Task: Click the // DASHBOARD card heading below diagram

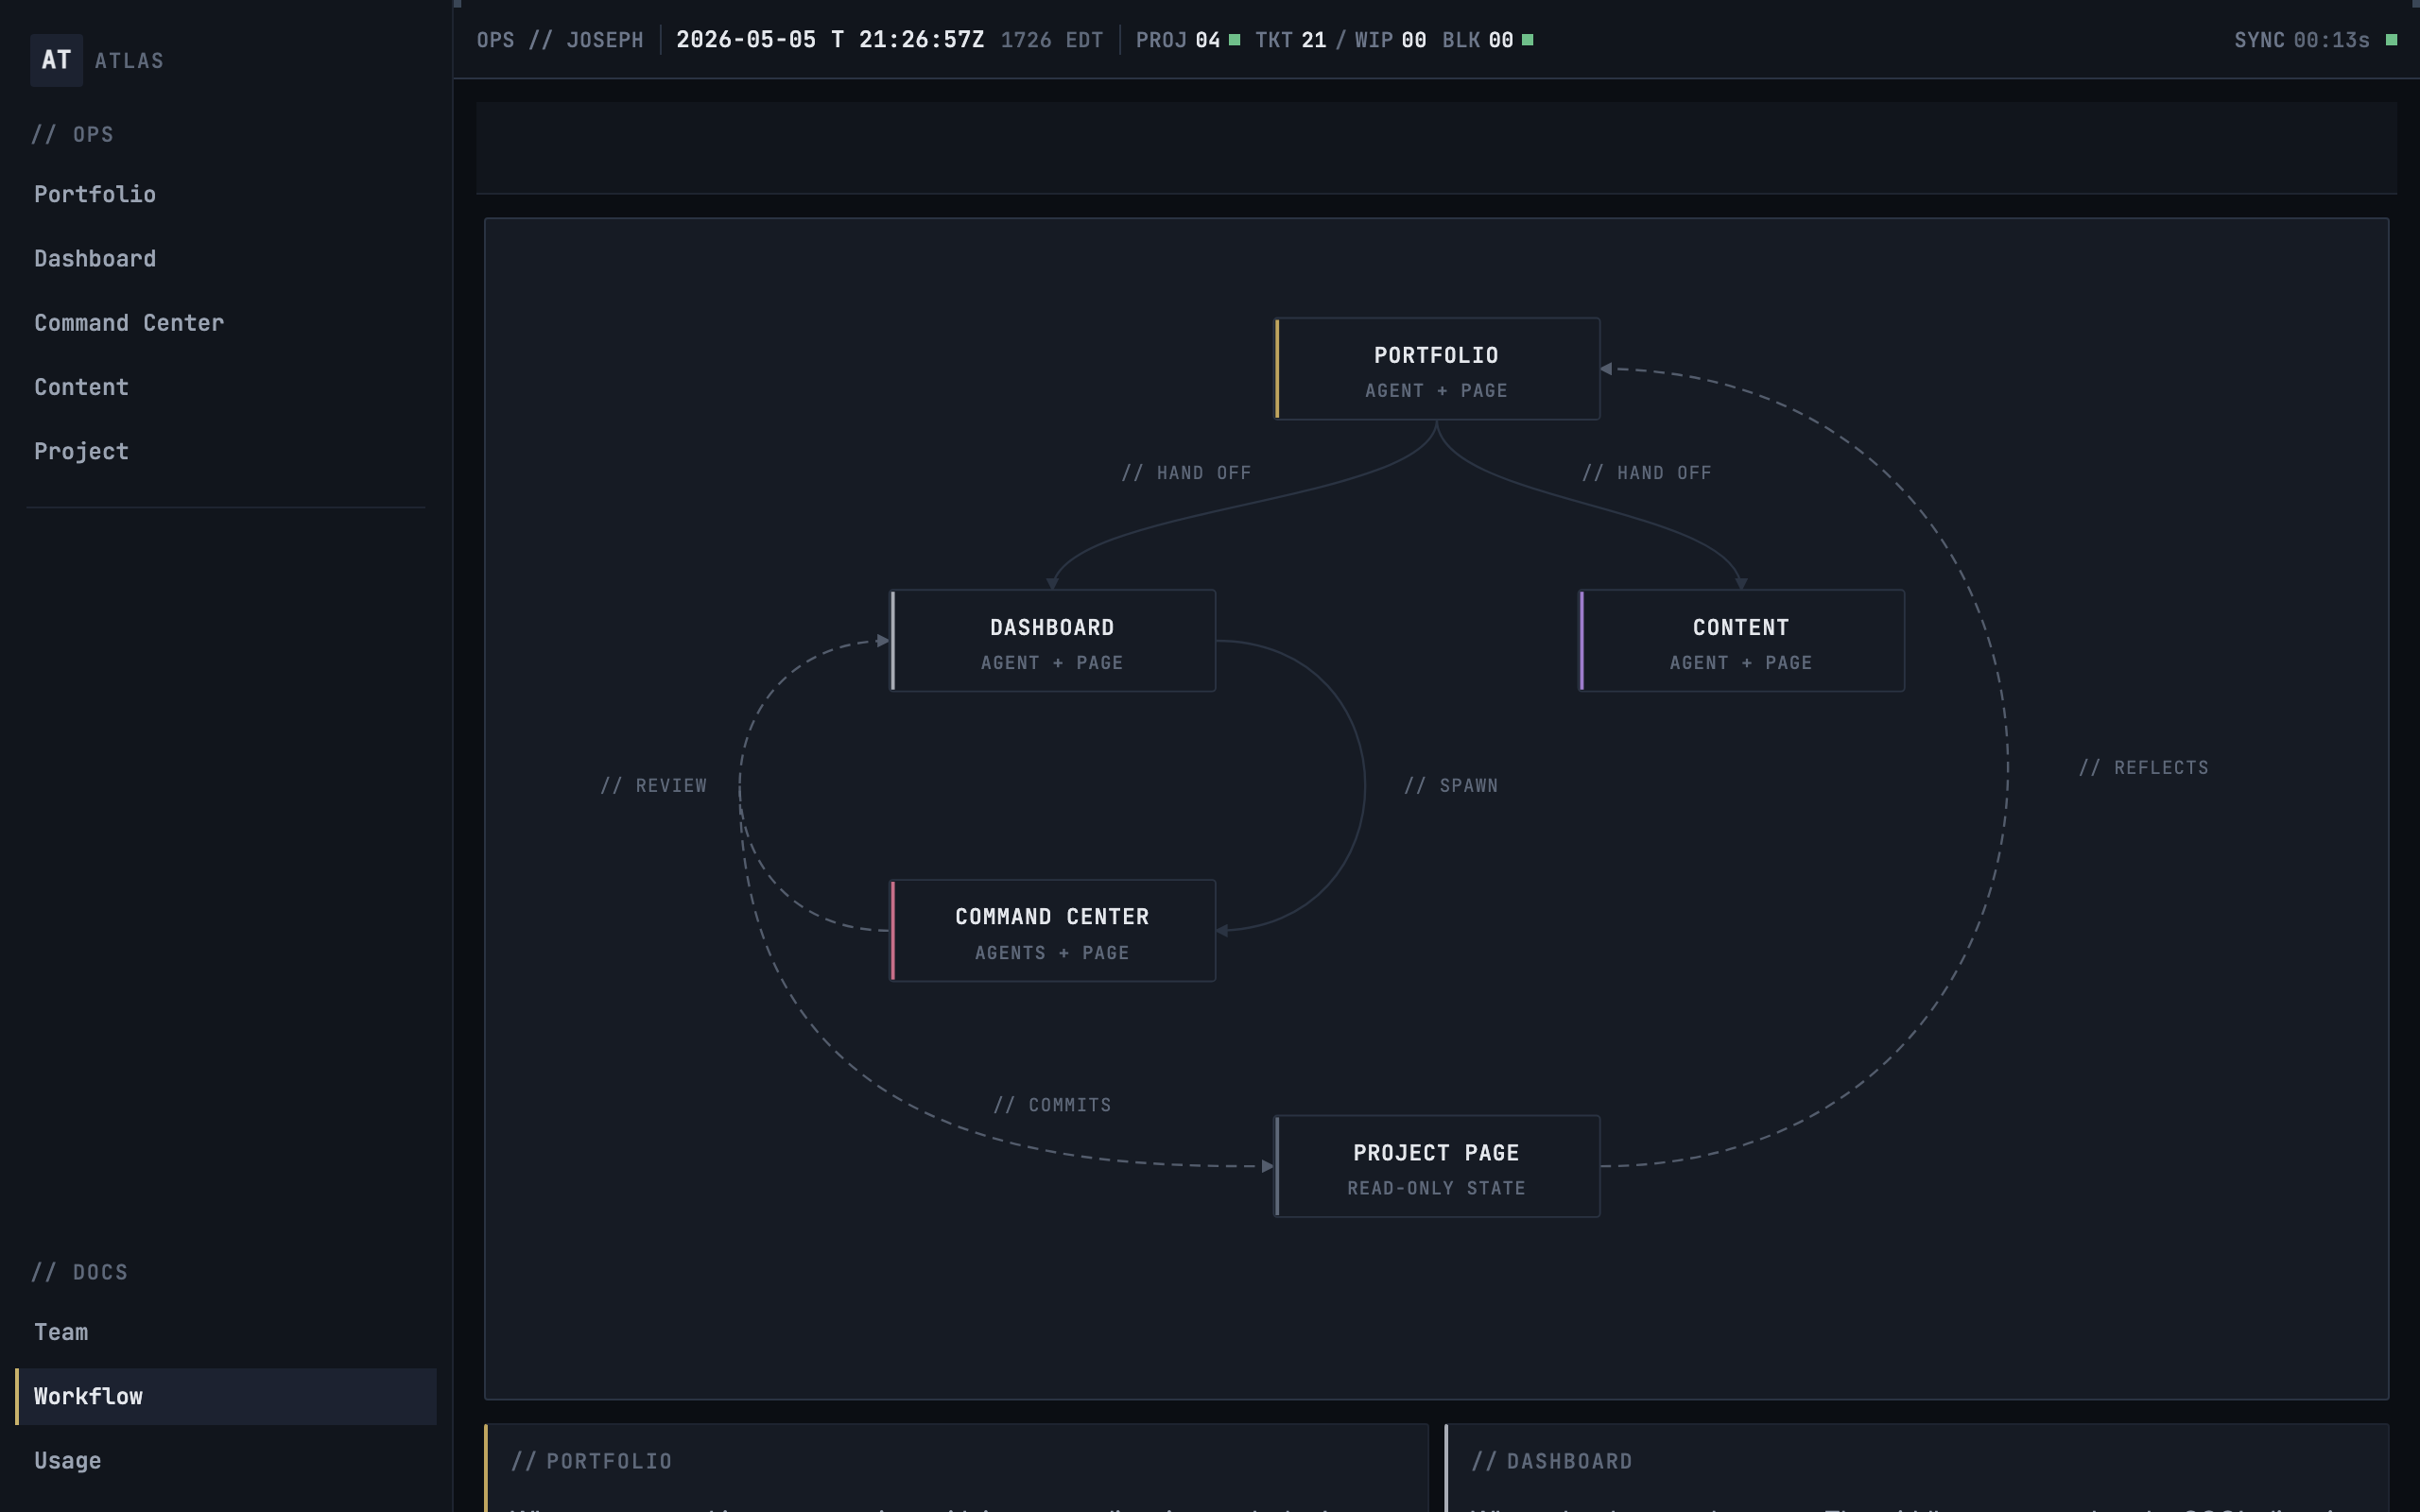Action: click(x=1552, y=1461)
